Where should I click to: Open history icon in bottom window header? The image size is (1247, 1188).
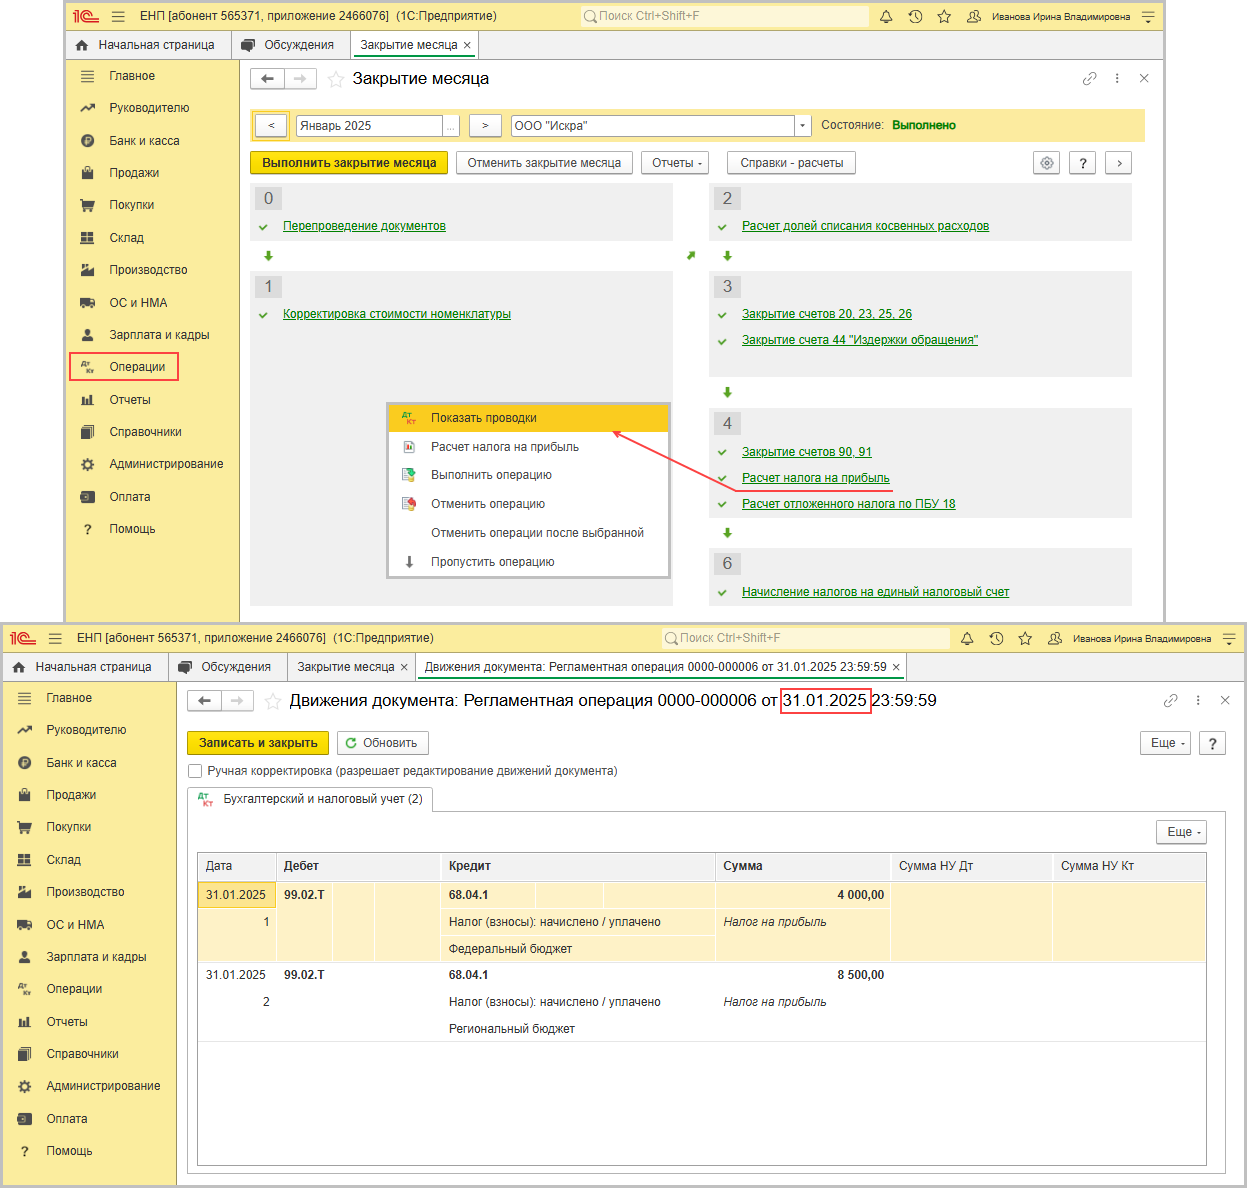996,638
